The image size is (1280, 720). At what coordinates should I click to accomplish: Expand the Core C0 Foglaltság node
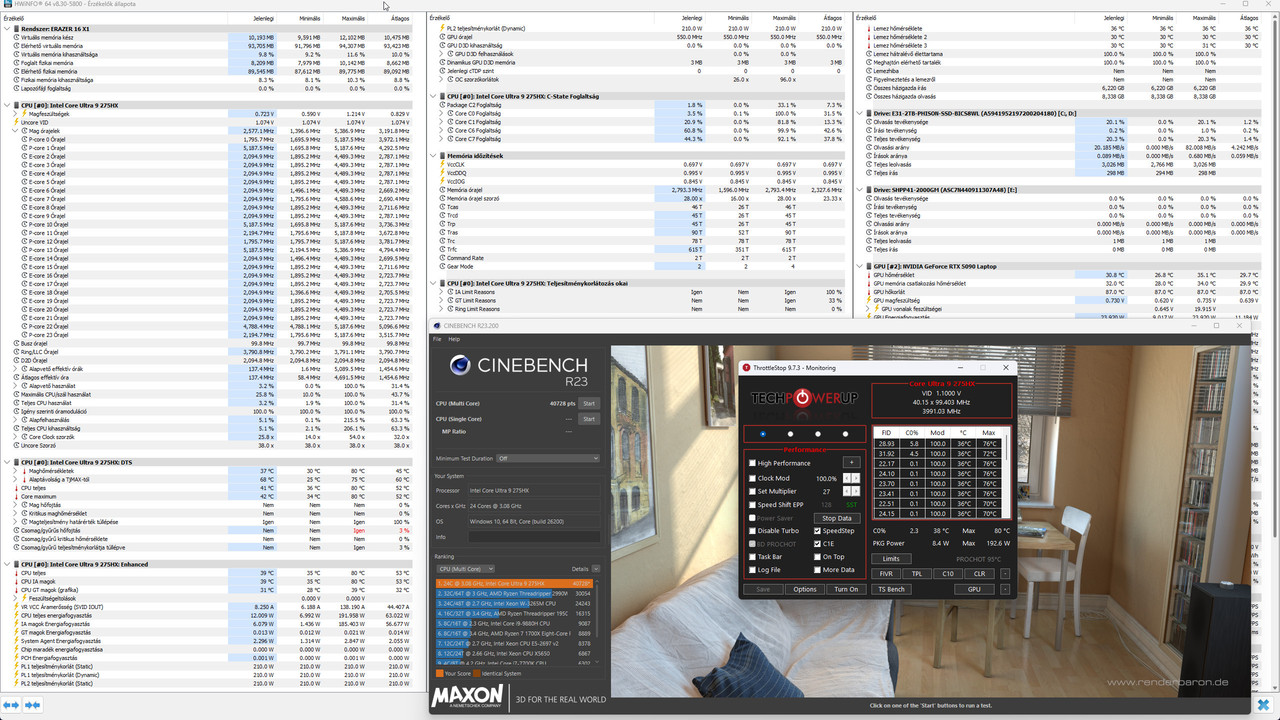tap(441, 114)
